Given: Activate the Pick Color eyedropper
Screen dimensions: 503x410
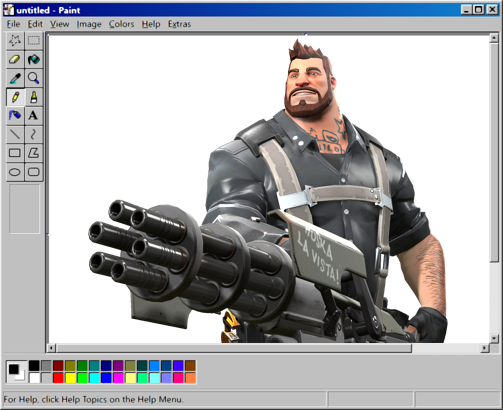Looking at the screenshot, I should click(15, 78).
